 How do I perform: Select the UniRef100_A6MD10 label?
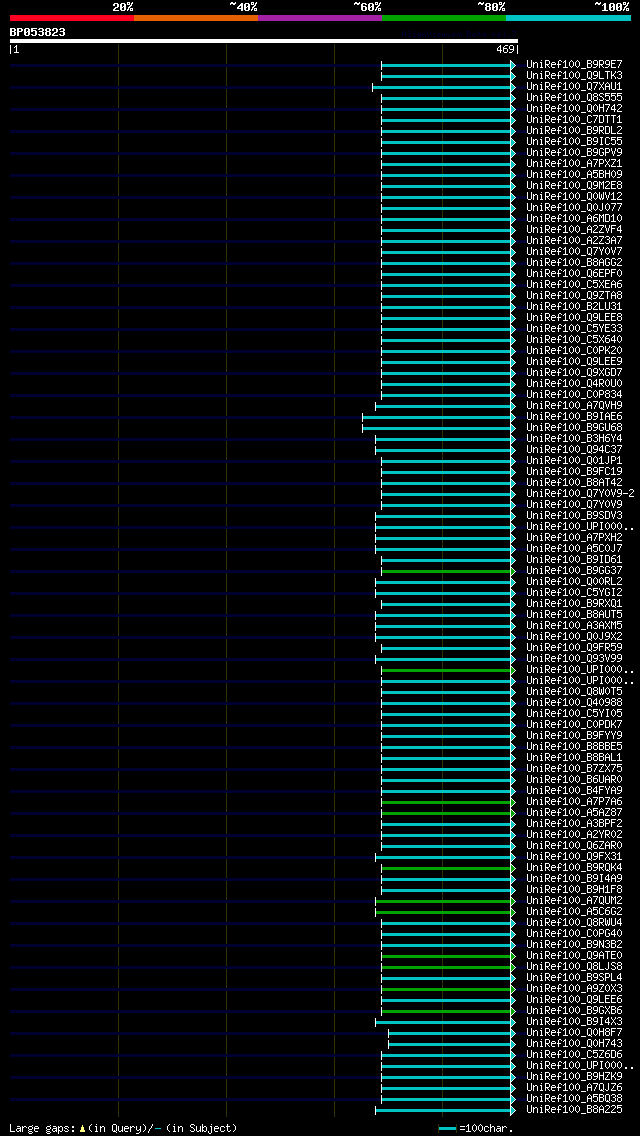coord(574,218)
